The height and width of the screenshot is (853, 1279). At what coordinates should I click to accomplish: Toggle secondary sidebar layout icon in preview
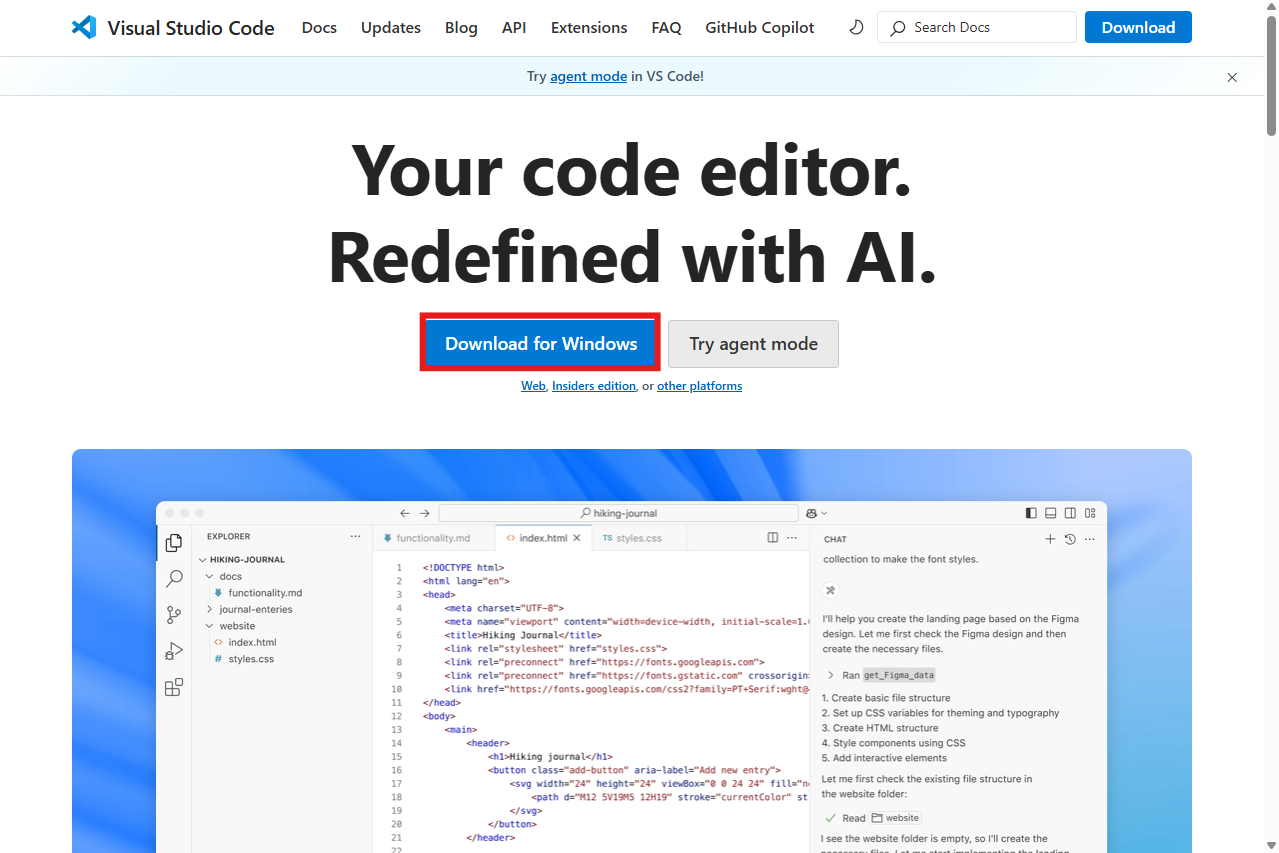point(1070,513)
